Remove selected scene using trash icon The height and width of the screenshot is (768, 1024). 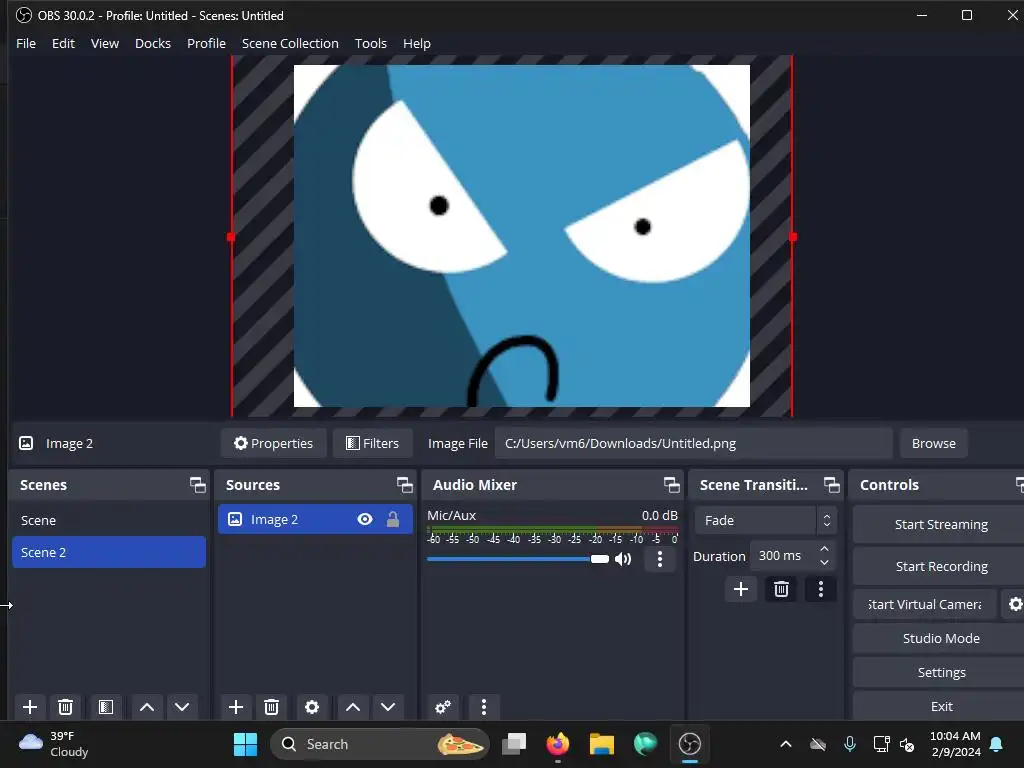click(x=65, y=707)
